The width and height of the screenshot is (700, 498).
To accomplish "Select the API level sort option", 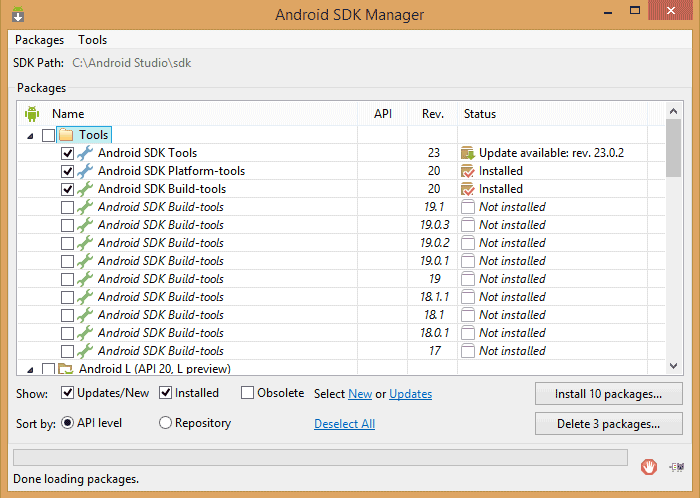I will [x=67, y=423].
